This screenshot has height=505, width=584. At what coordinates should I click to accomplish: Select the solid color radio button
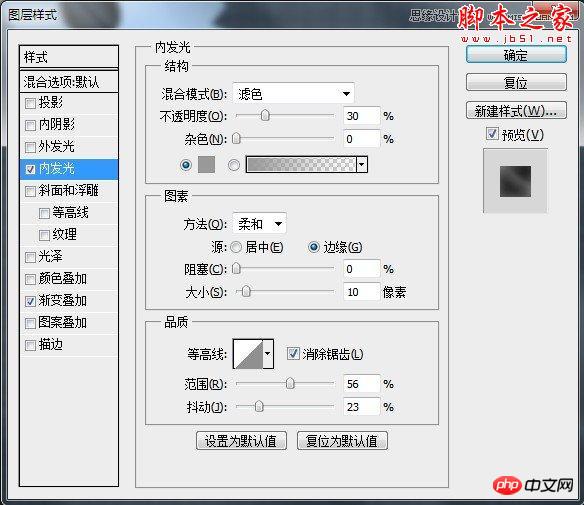coord(186,164)
